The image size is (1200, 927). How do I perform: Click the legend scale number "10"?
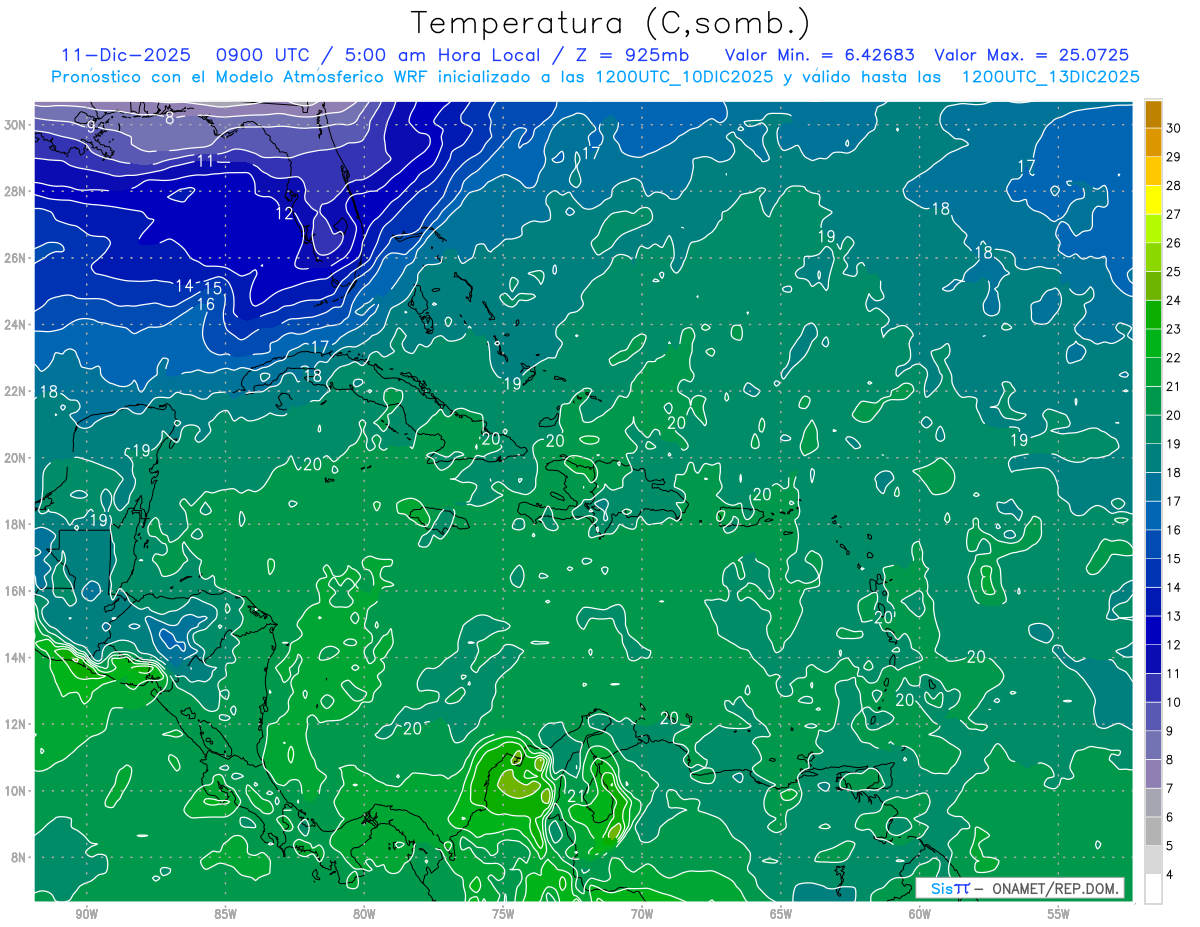coord(1173,702)
